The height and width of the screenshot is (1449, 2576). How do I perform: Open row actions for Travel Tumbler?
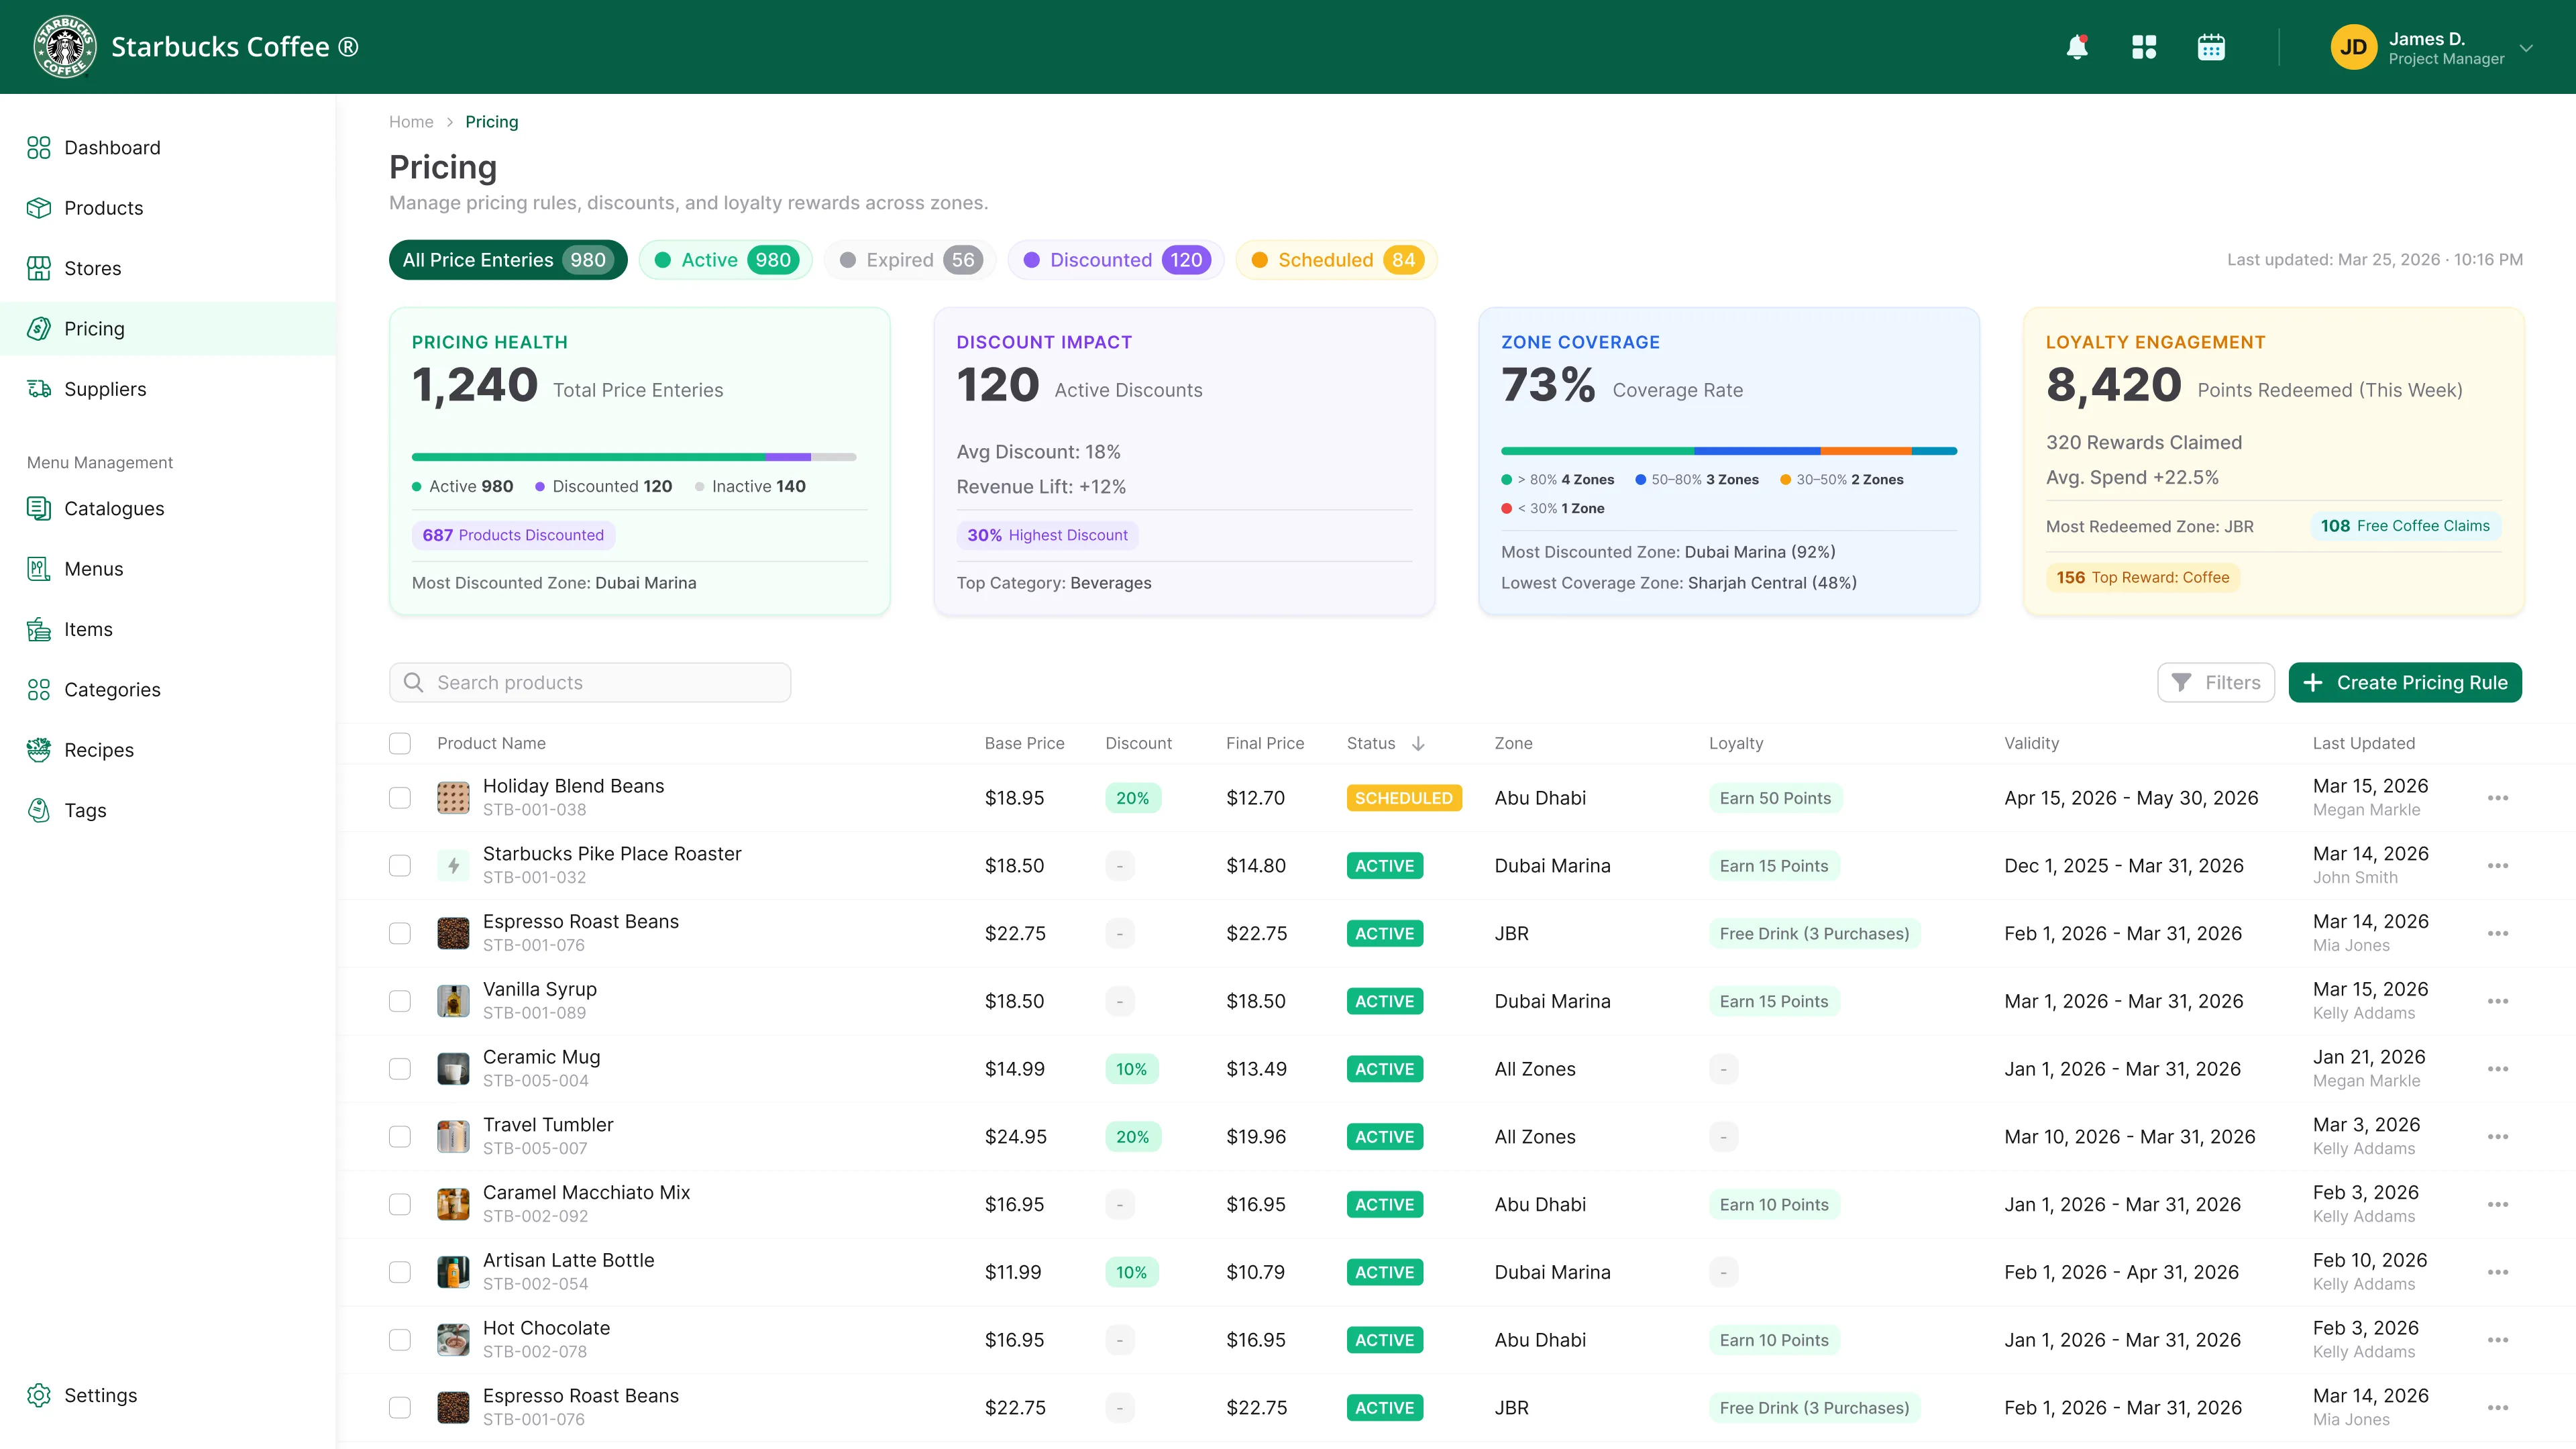pos(2497,1137)
